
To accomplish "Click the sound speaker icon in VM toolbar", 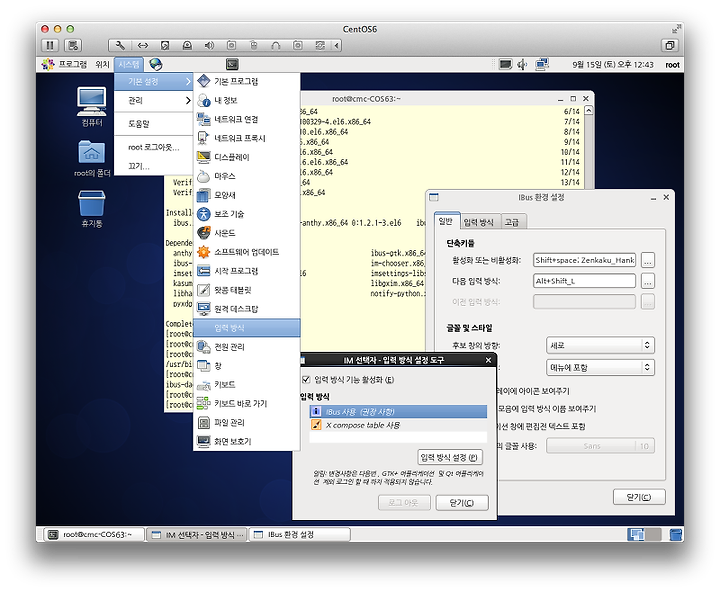I will 209,45.
